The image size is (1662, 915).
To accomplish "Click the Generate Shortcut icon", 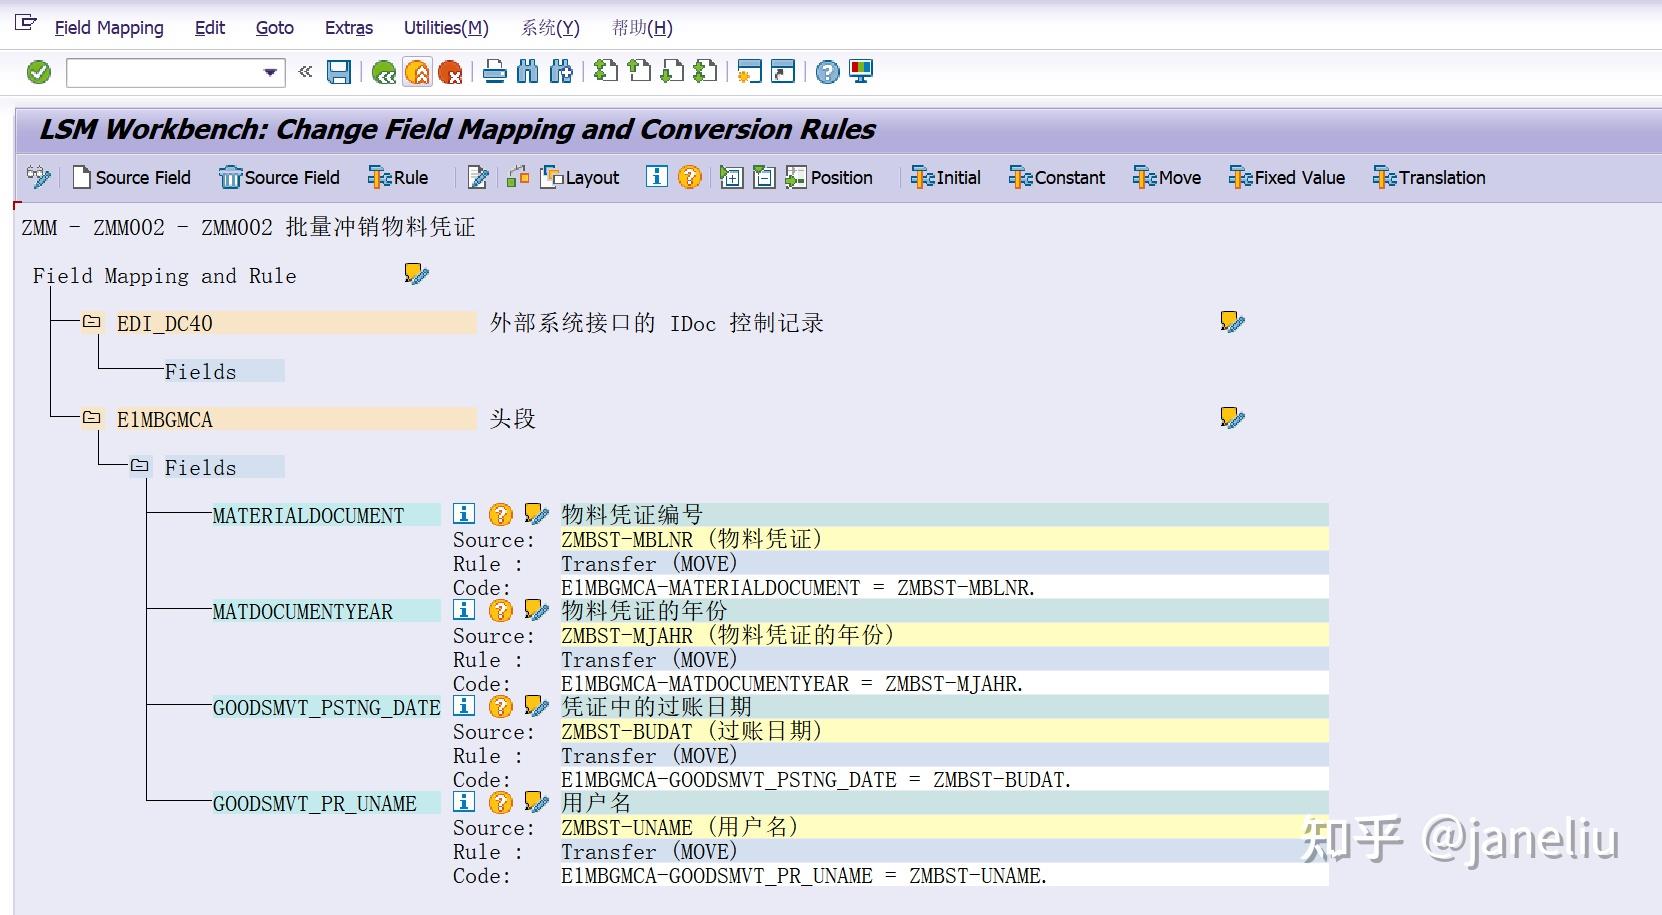I will coord(783,71).
